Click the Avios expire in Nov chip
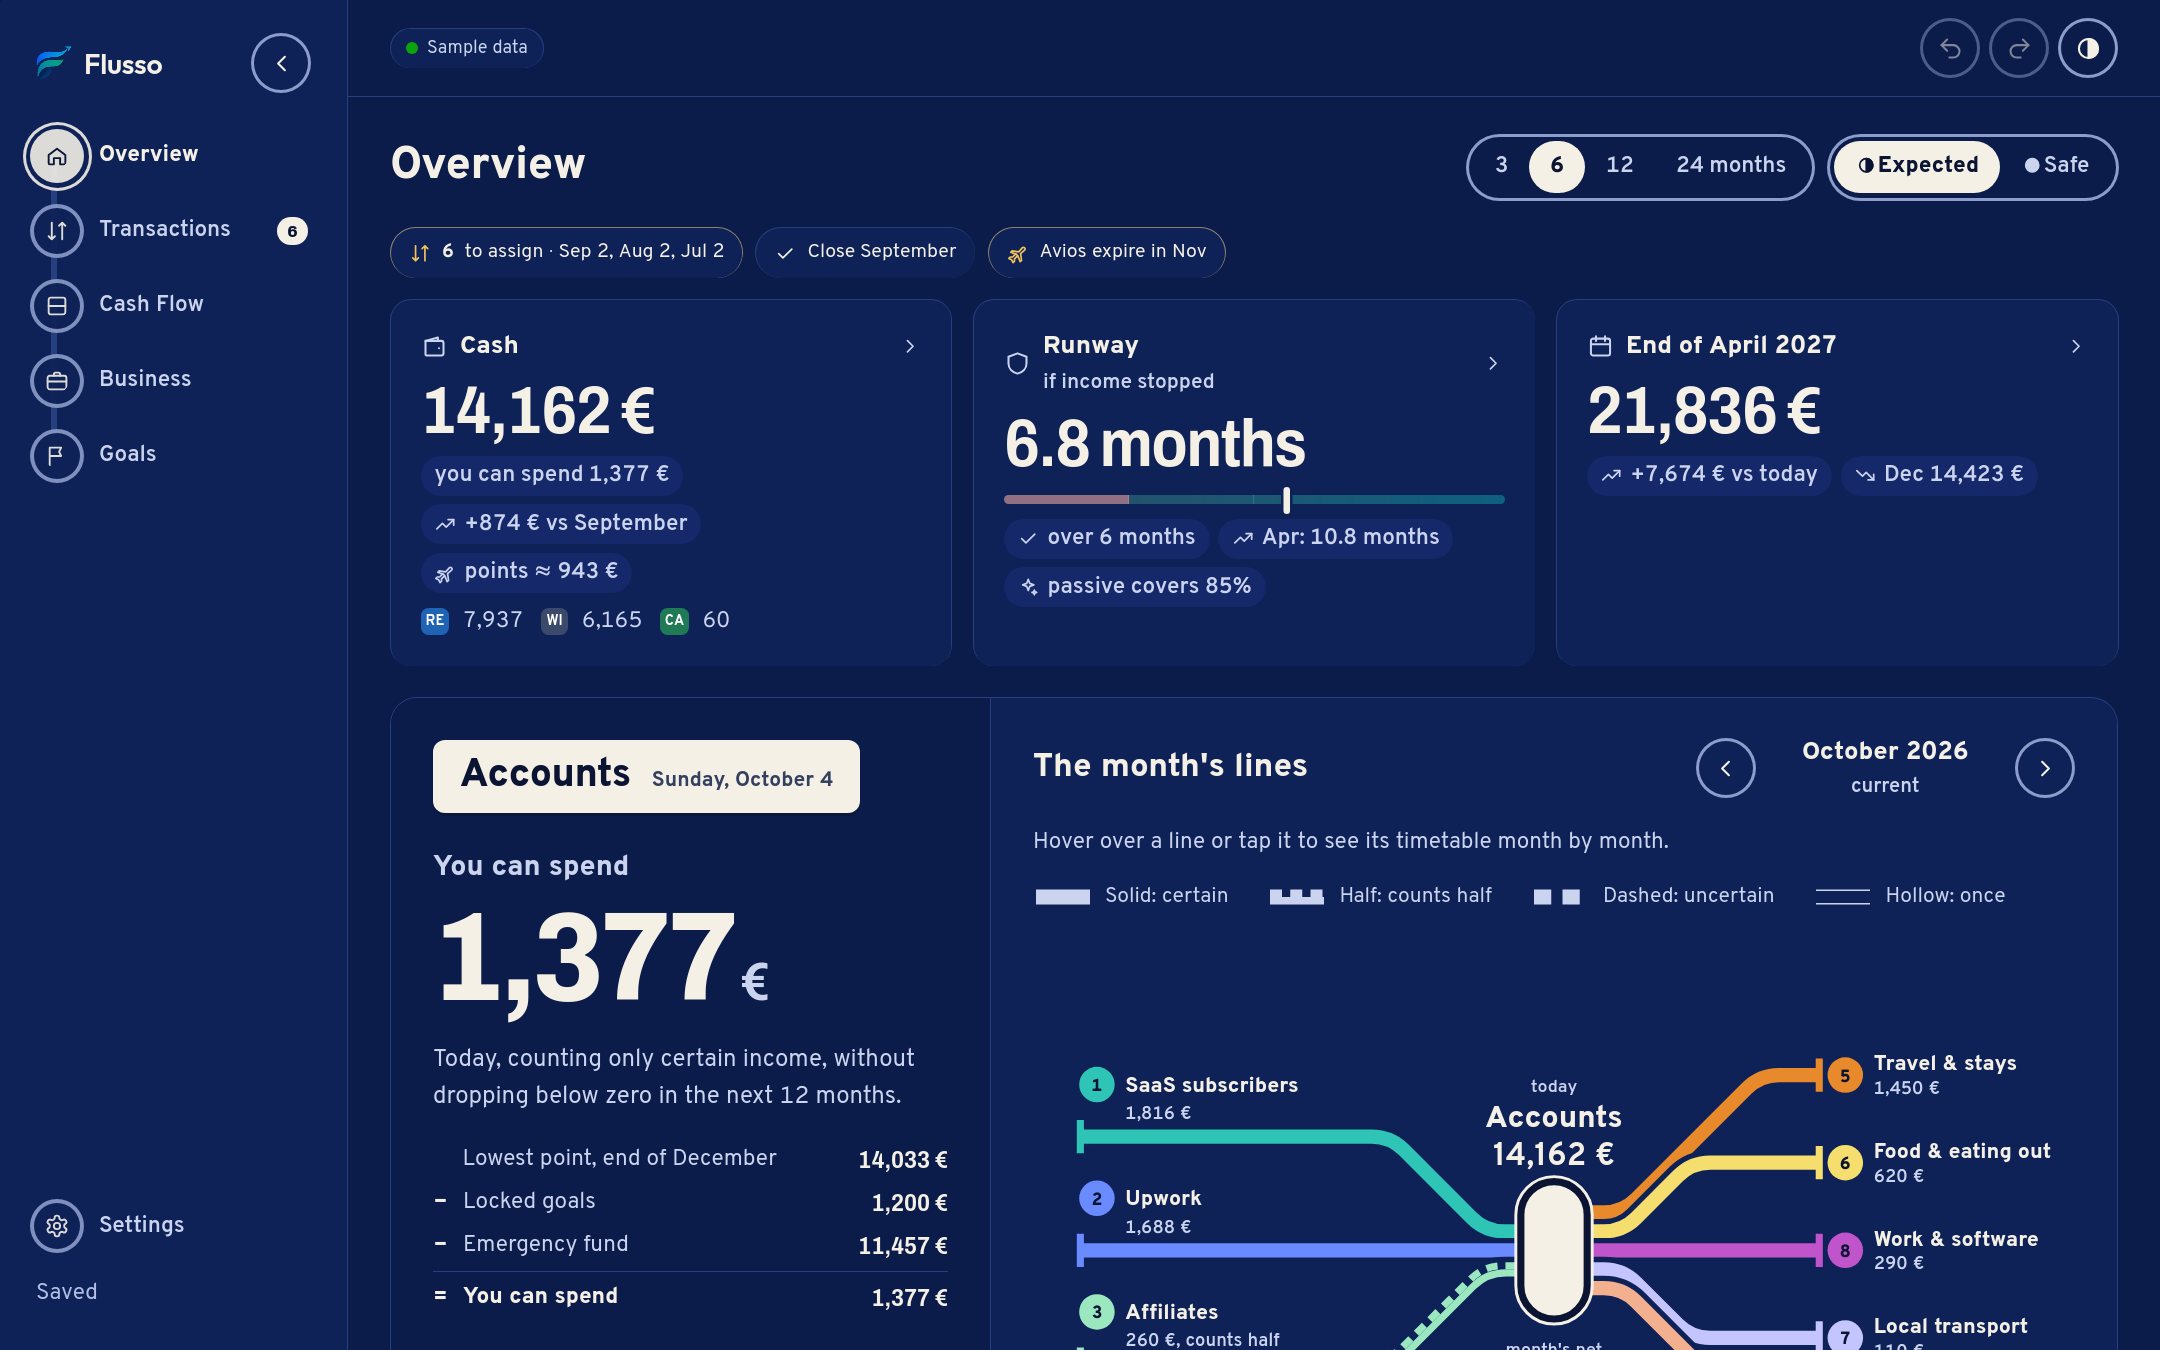 [1106, 252]
